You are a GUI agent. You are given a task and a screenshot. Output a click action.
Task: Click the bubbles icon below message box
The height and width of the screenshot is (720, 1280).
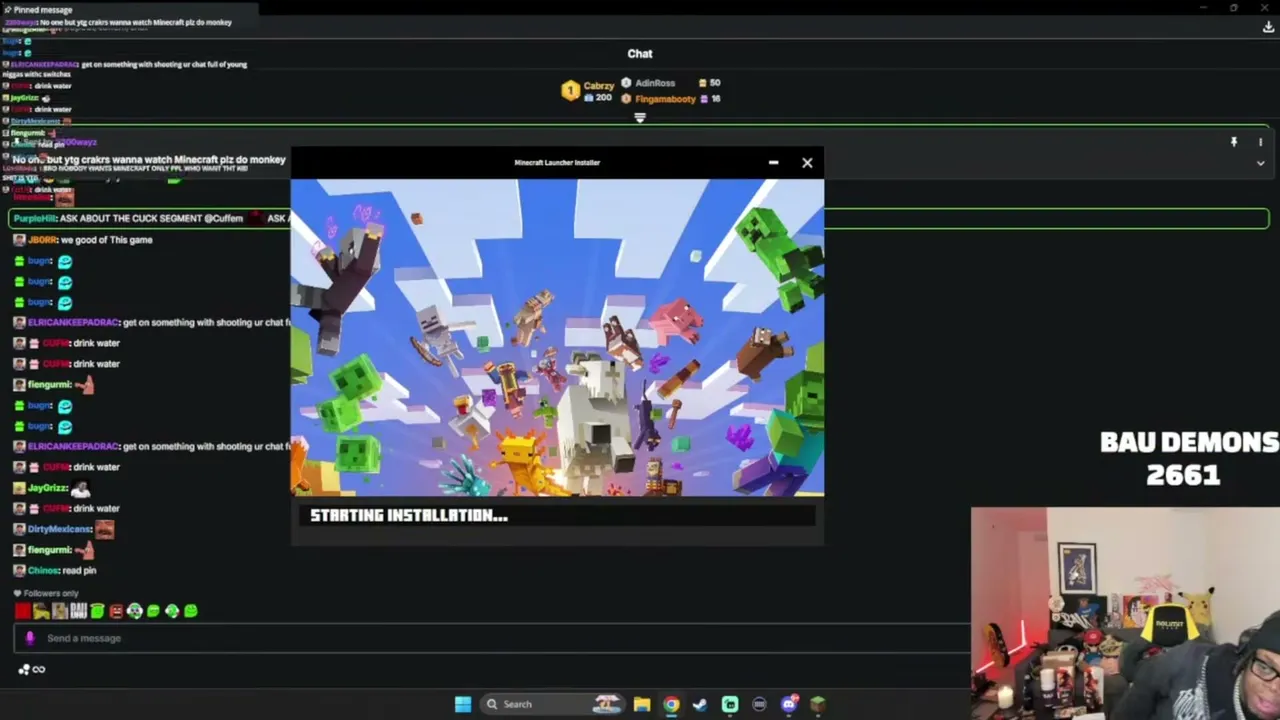tap(24, 669)
